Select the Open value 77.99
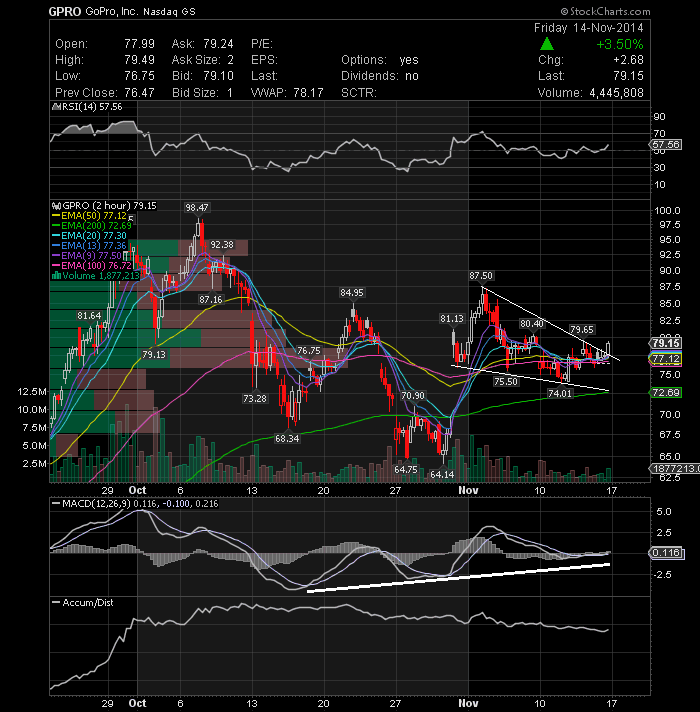700x712 pixels. (139, 44)
